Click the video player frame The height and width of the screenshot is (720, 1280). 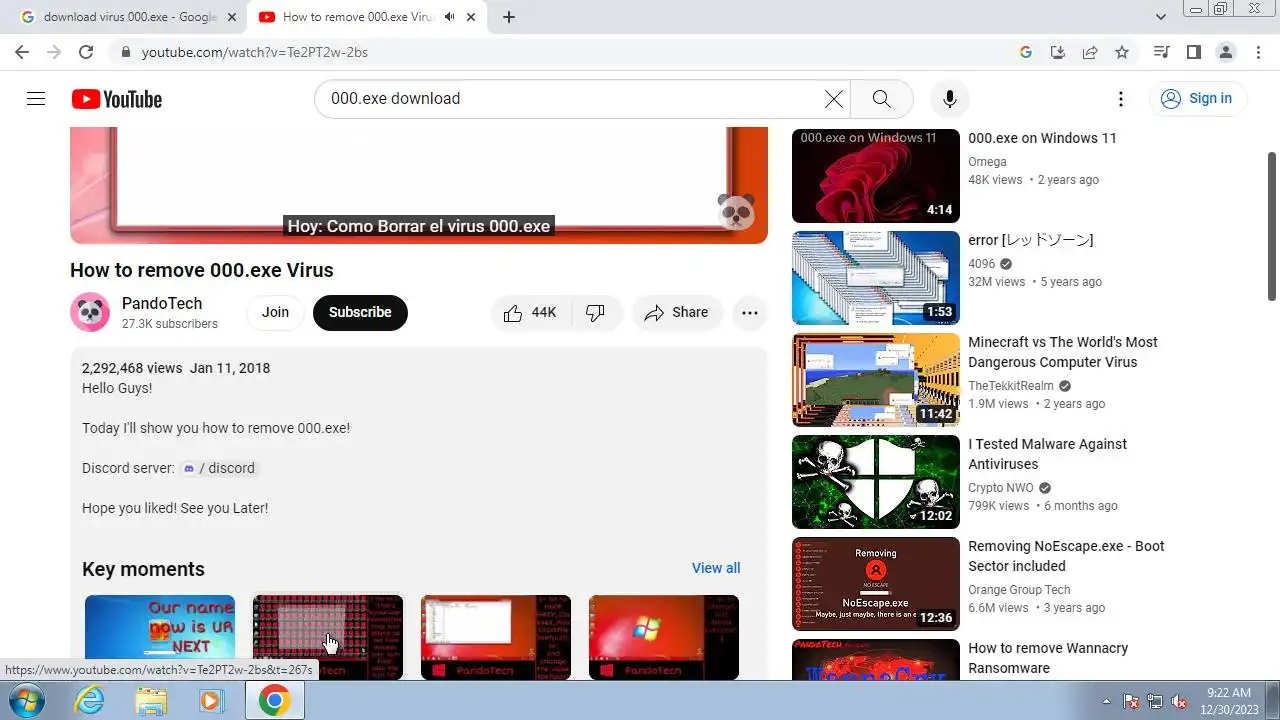coord(418,185)
